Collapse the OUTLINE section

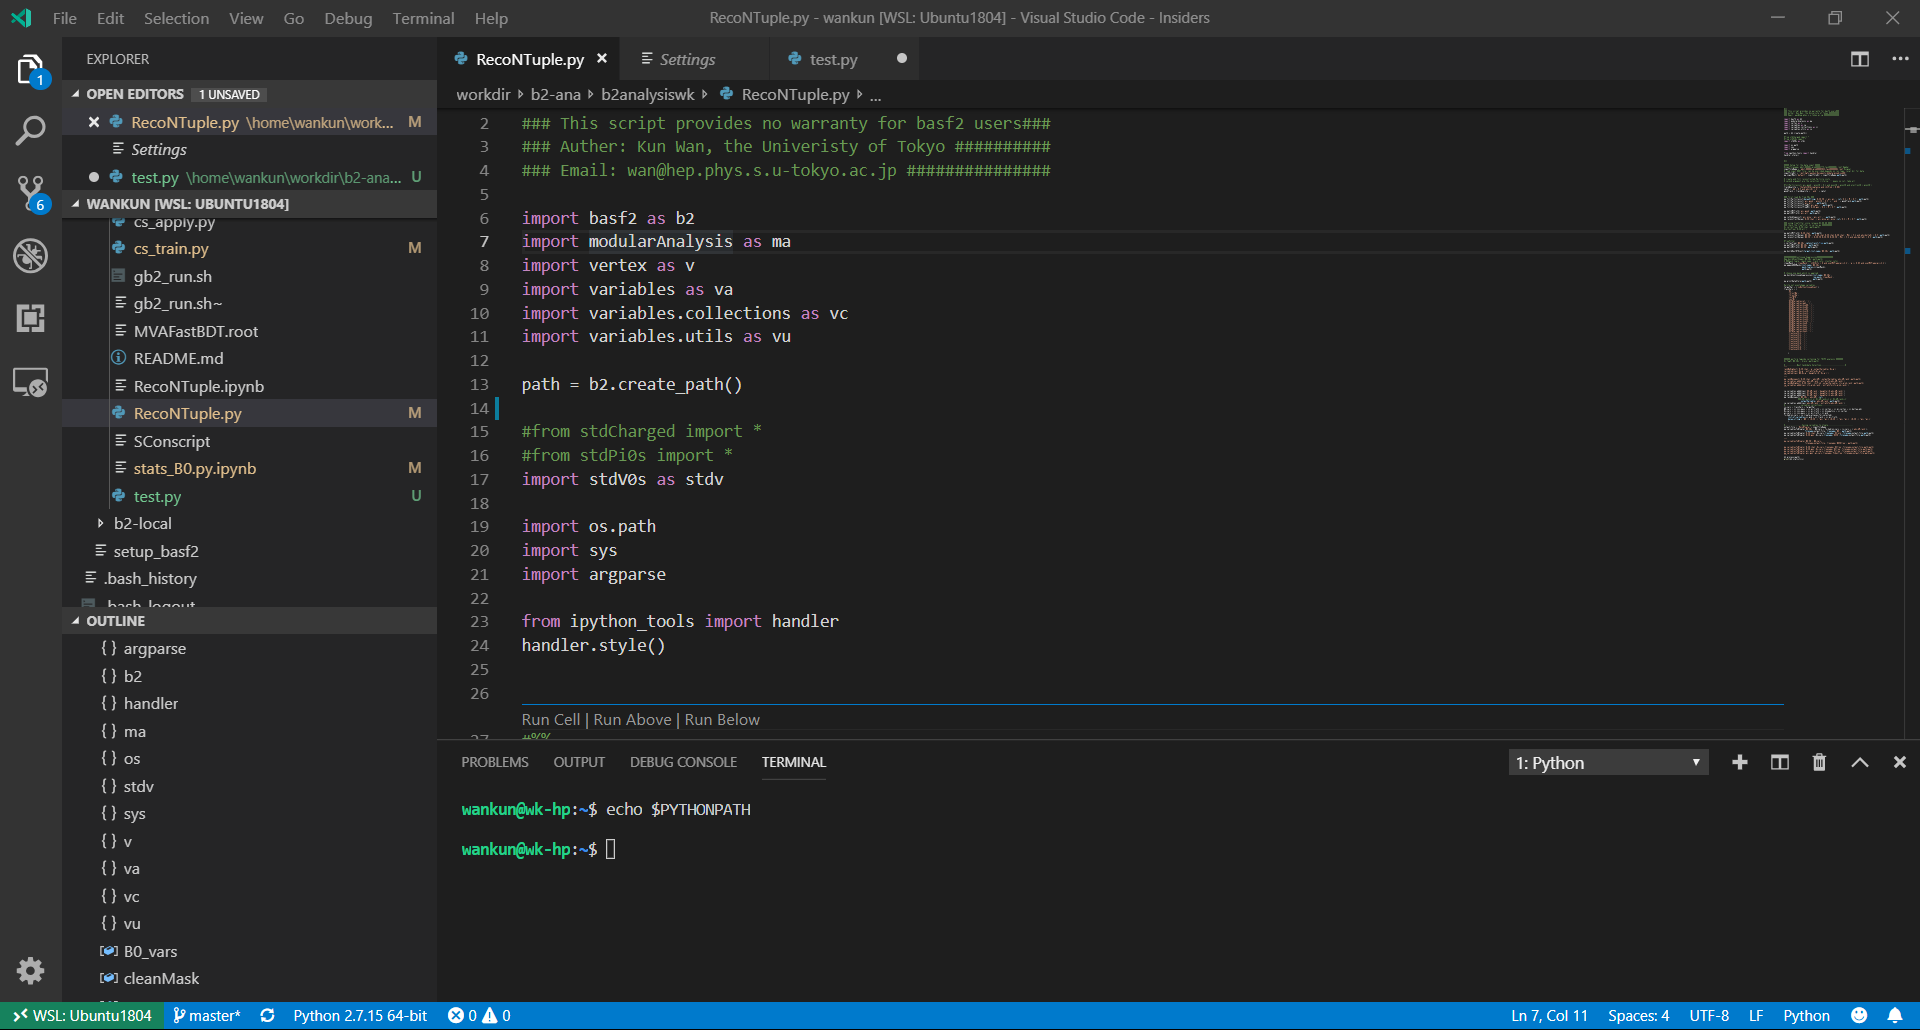tap(115, 620)
